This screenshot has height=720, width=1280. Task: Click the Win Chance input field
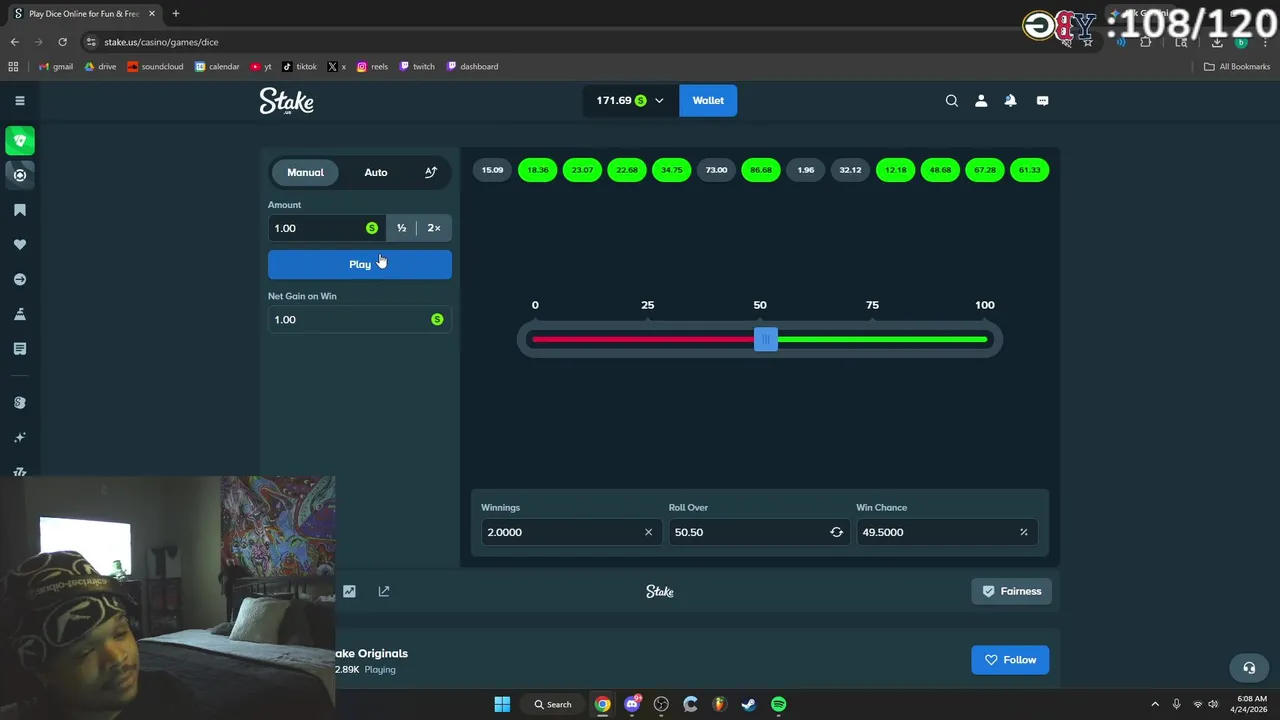946,532
